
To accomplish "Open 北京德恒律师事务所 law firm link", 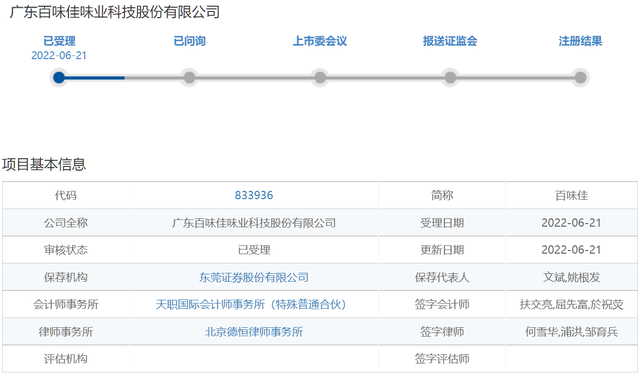I will pos(254,332).
